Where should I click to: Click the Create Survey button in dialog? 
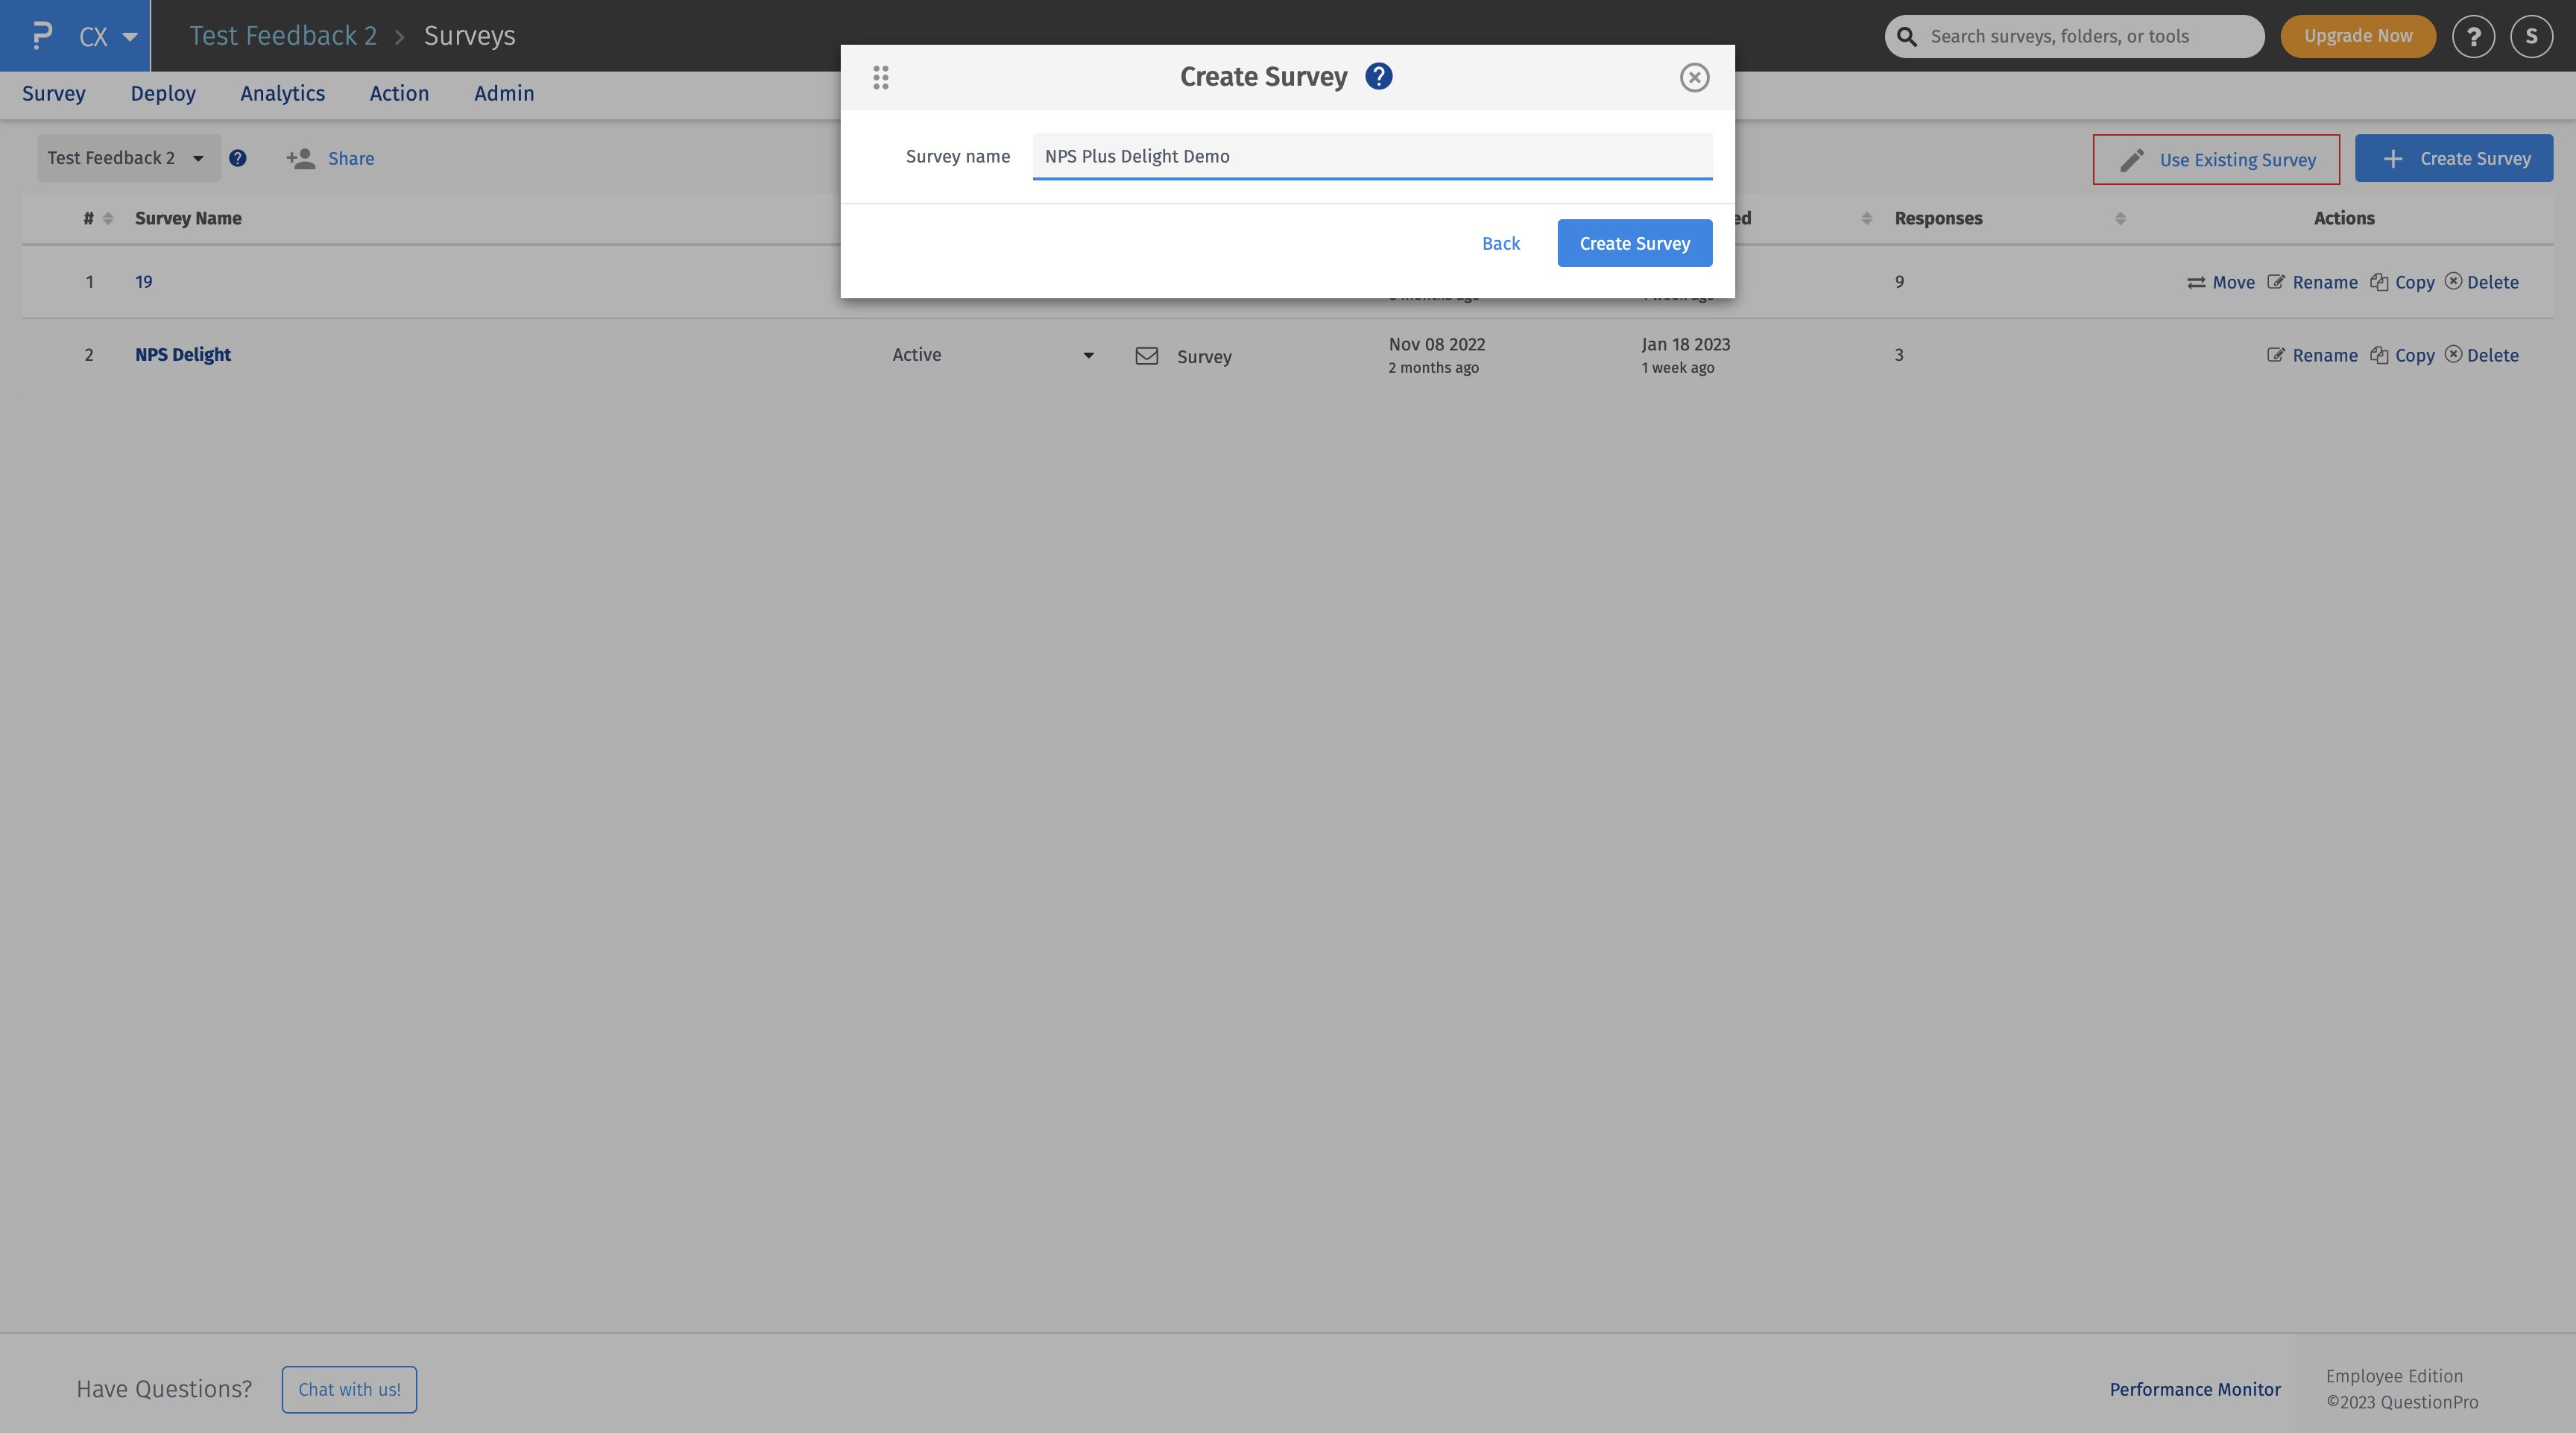(x=1634, y=243)
